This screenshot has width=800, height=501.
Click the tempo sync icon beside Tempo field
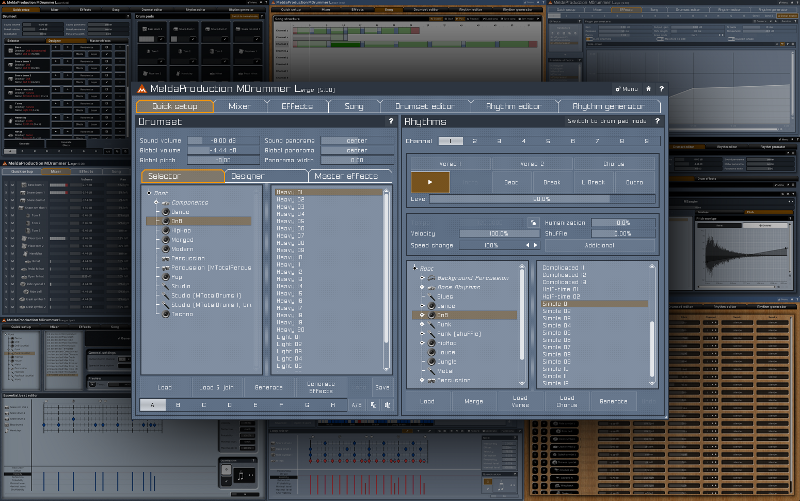pyautogui.click(x=533, y=223)
